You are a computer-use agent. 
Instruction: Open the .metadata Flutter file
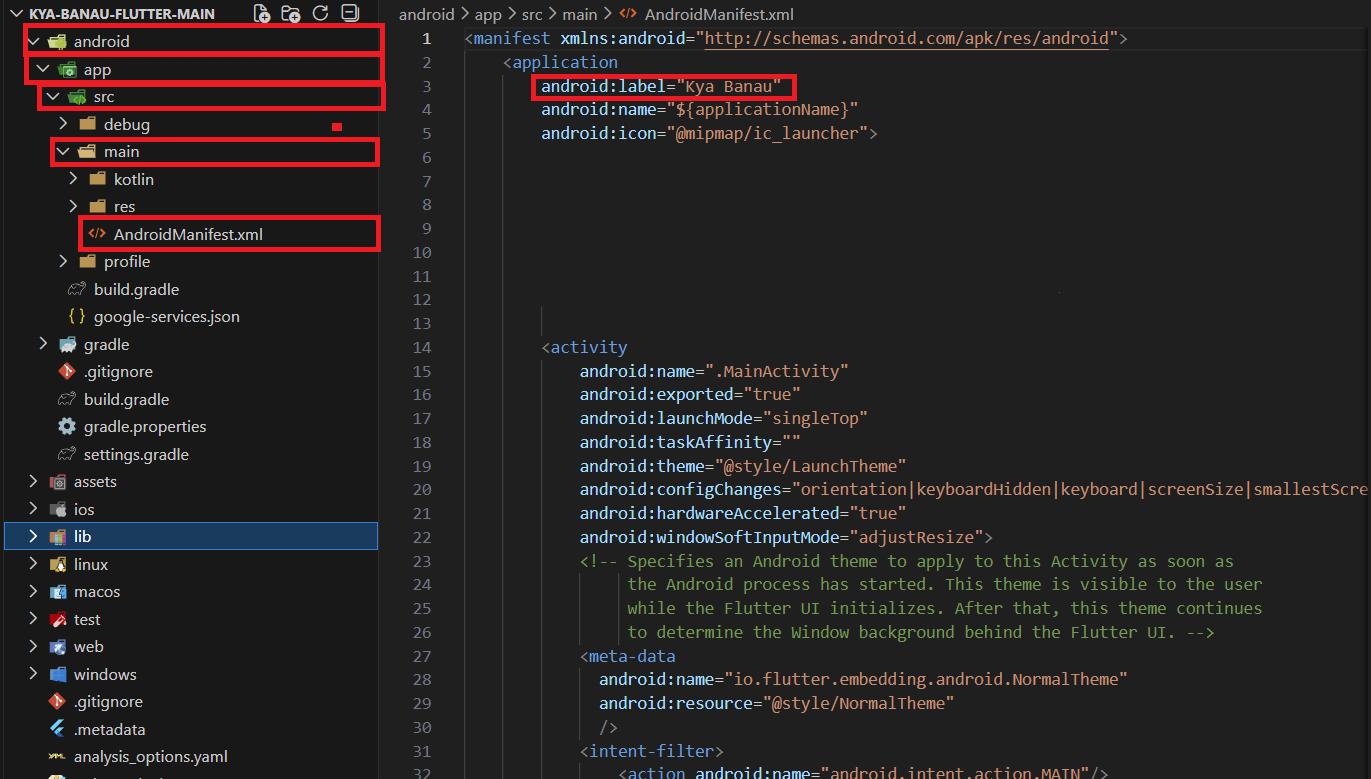coord(109,730)
